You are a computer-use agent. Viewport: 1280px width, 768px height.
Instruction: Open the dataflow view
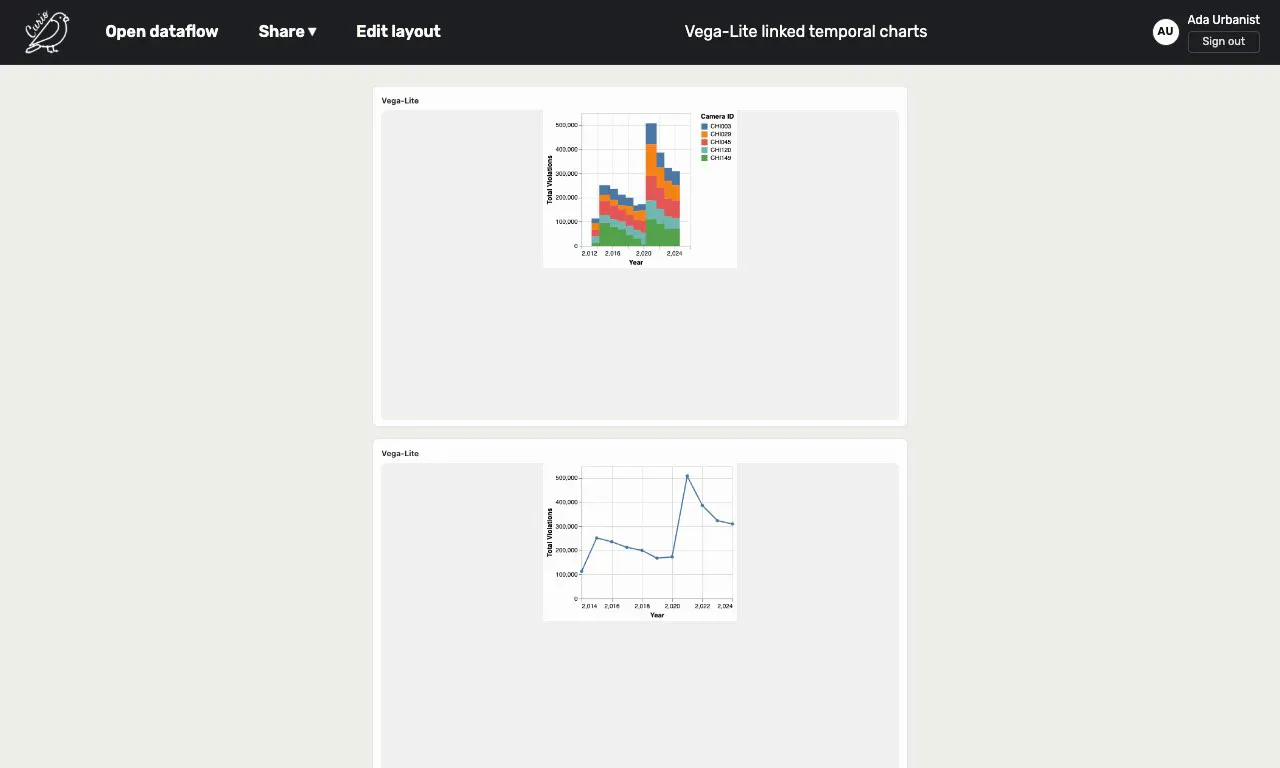click(x=162, y=32)
